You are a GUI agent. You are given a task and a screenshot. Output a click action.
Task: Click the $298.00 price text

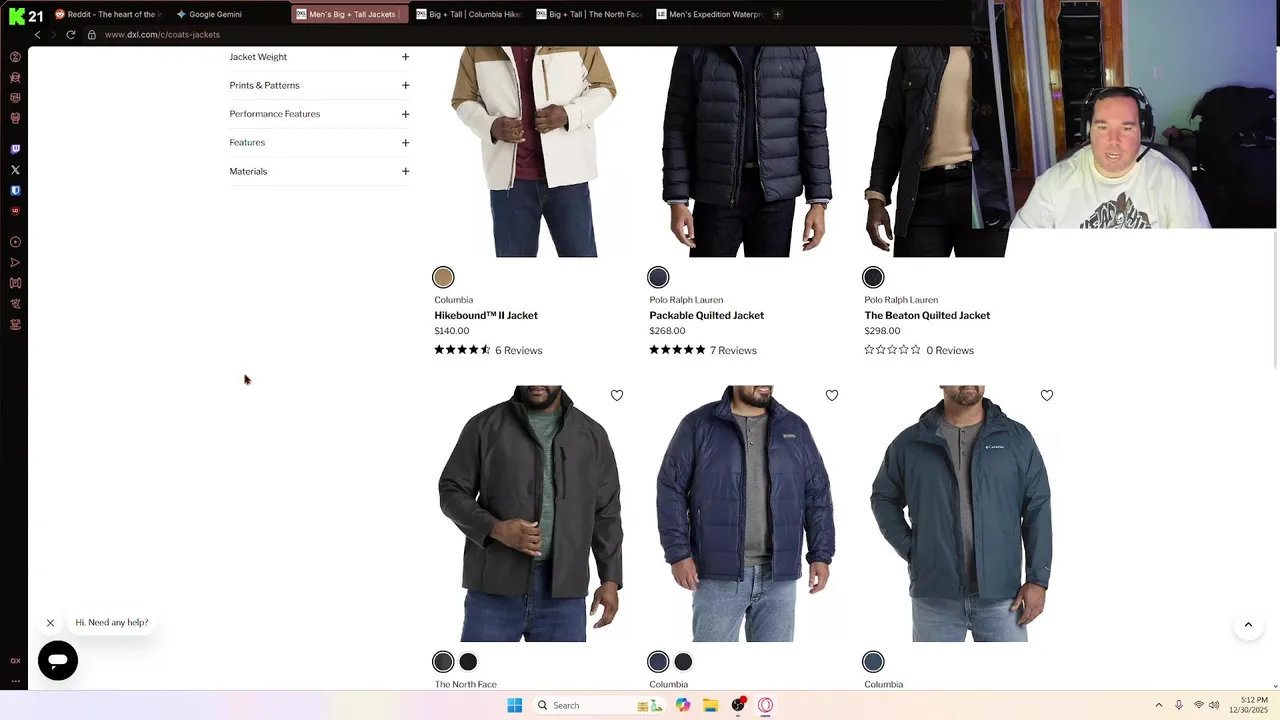(882, 331)
